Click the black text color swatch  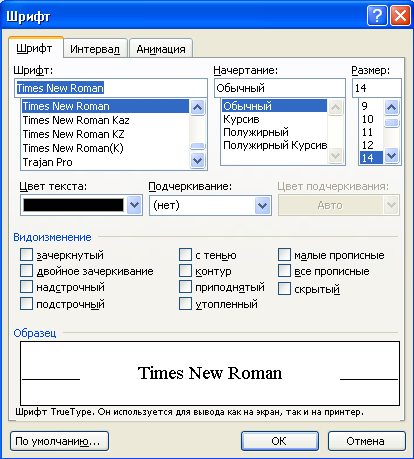click(73, 205)
